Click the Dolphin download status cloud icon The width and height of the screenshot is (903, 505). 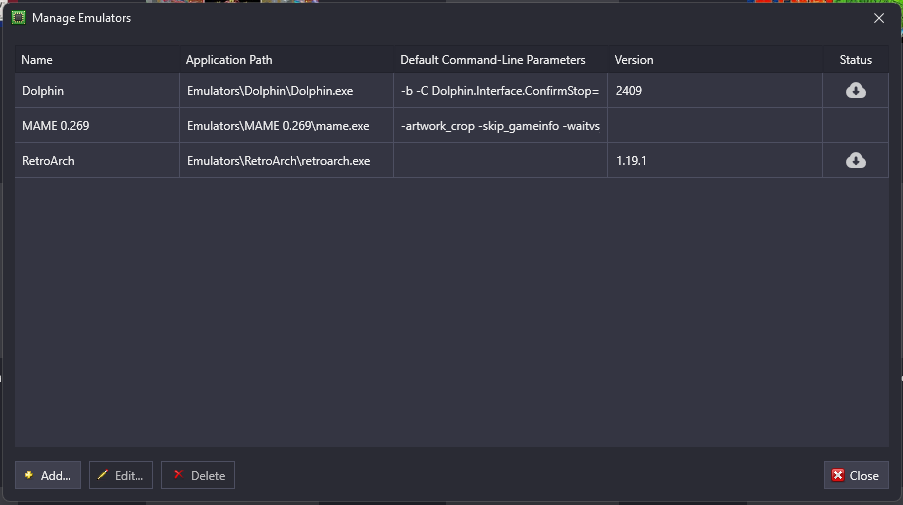pyautogui.click(x=855, y=90)
